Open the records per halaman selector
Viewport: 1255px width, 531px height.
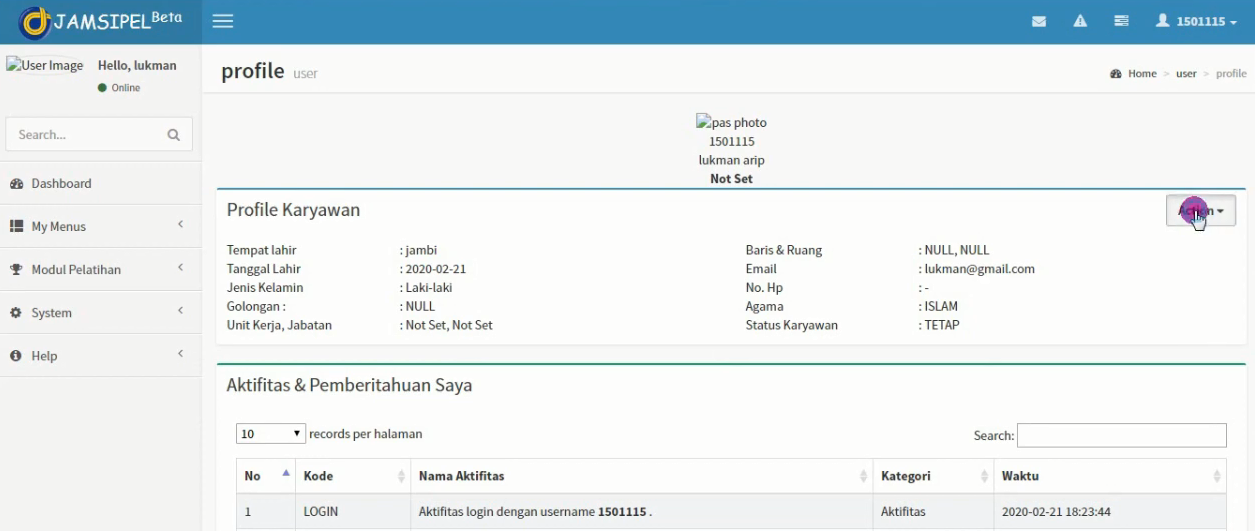(x=271, y=434)
